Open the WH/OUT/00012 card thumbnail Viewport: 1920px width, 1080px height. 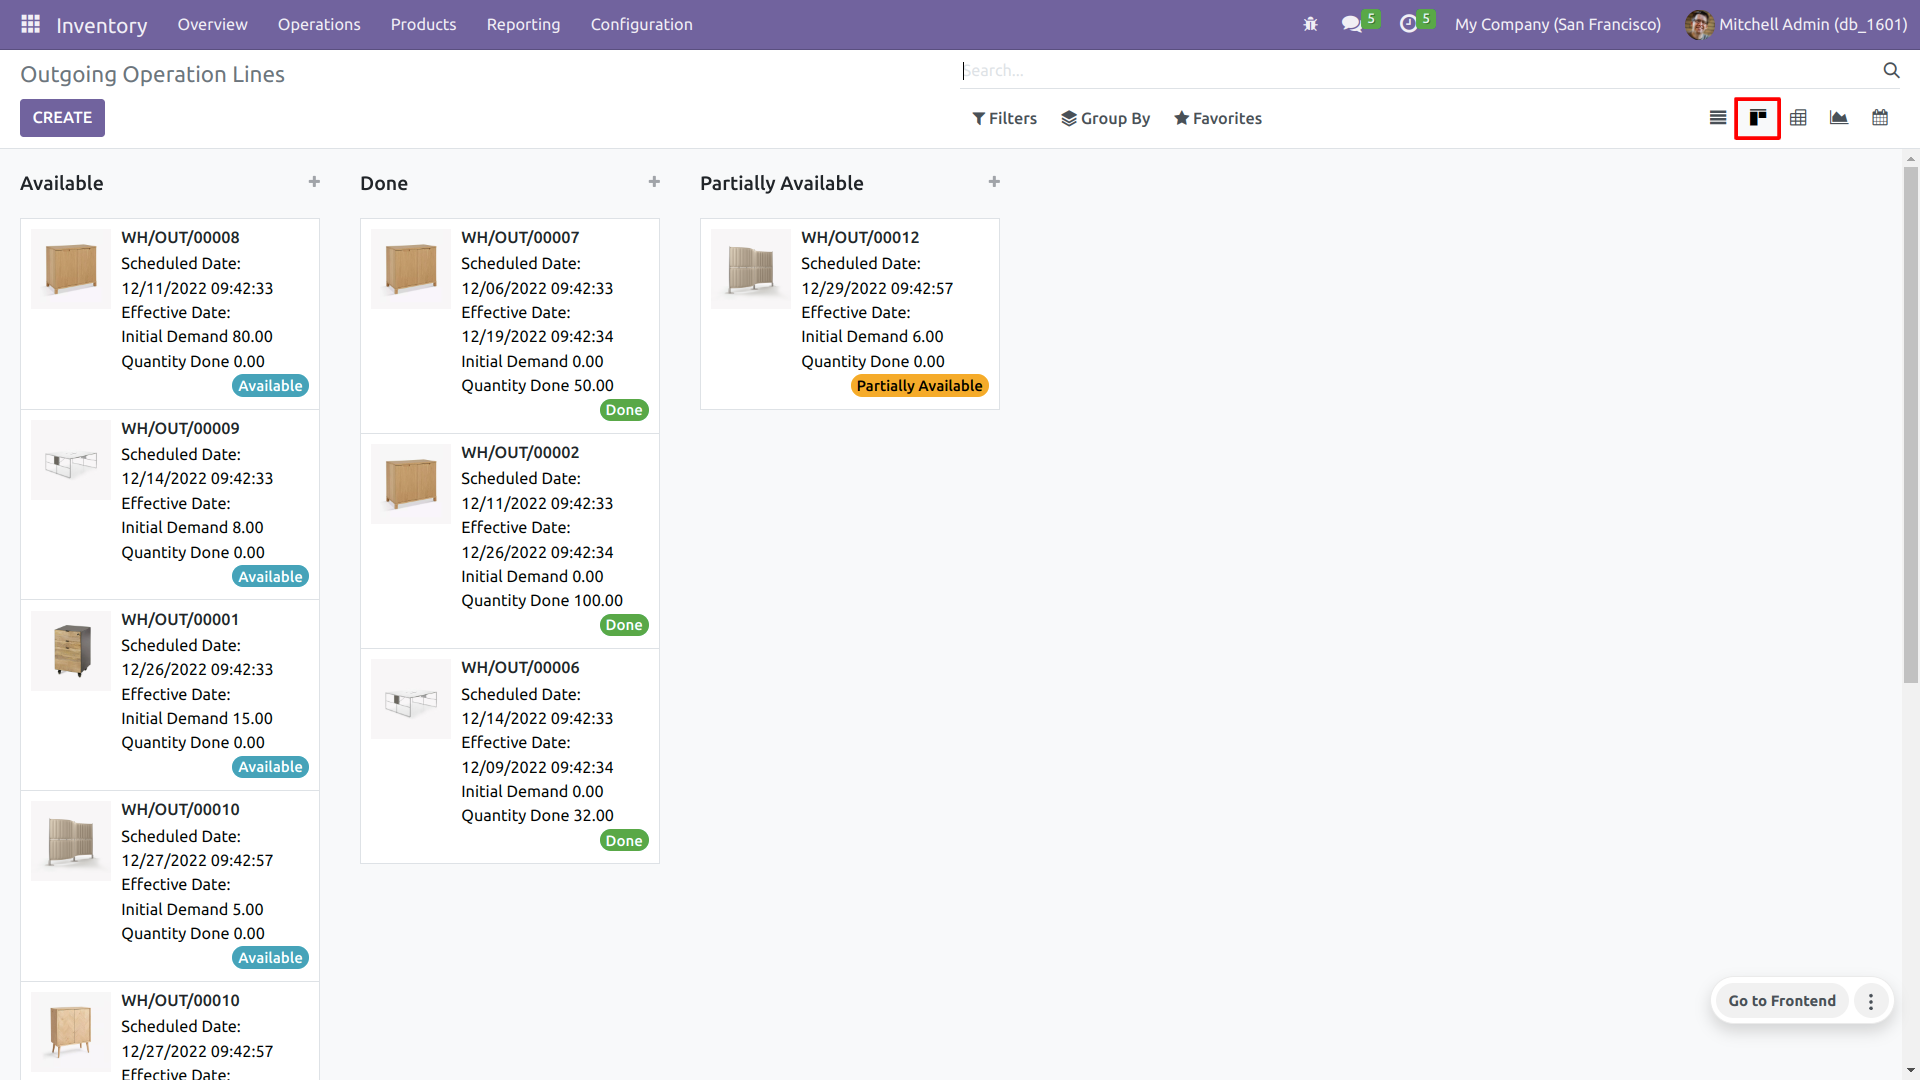click(x=750, y=268)
